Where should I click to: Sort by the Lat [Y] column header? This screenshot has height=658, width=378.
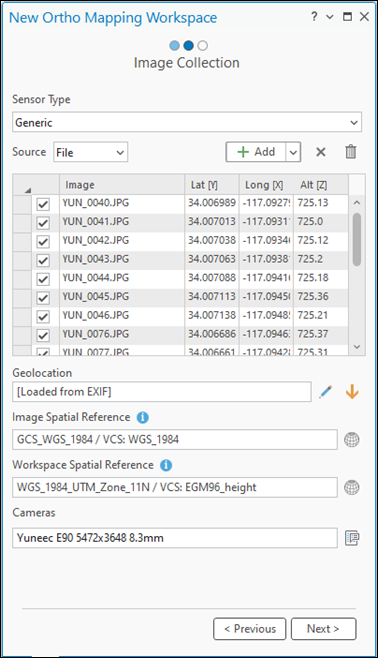point(212,185)
